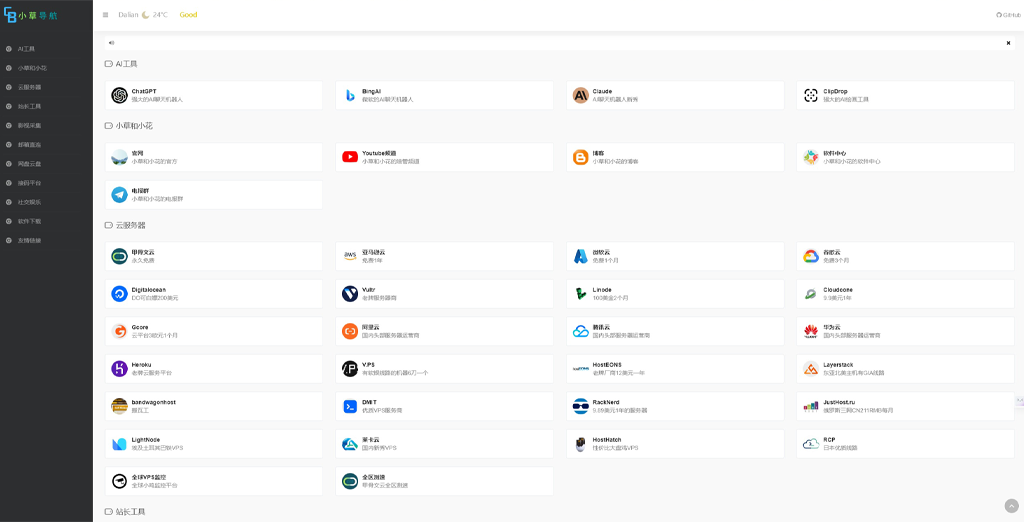Open the ChatGPT icon link
Screen dimensions: 1024x522
(x=119, y=95)
